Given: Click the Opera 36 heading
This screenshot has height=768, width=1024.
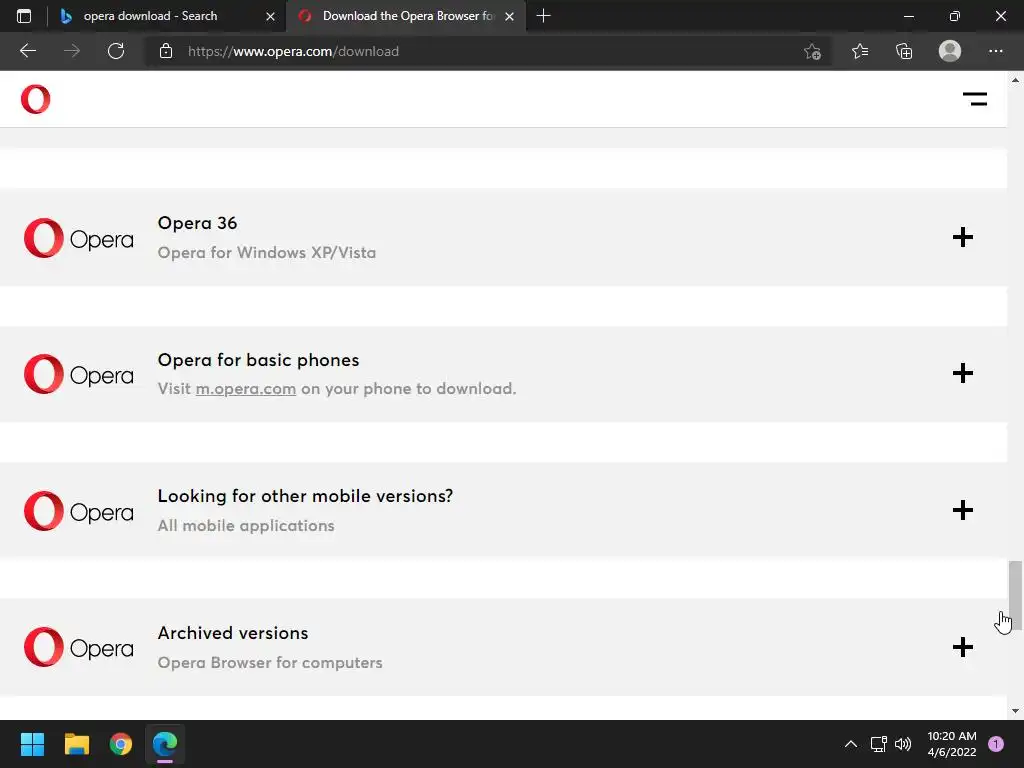Looking at the screenshot, I should click(x=197, y=223).
